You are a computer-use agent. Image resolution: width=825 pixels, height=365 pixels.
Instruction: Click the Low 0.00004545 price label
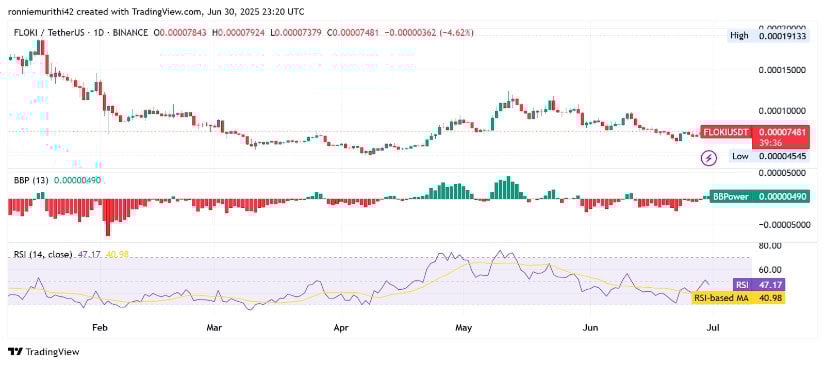point(768,156)
